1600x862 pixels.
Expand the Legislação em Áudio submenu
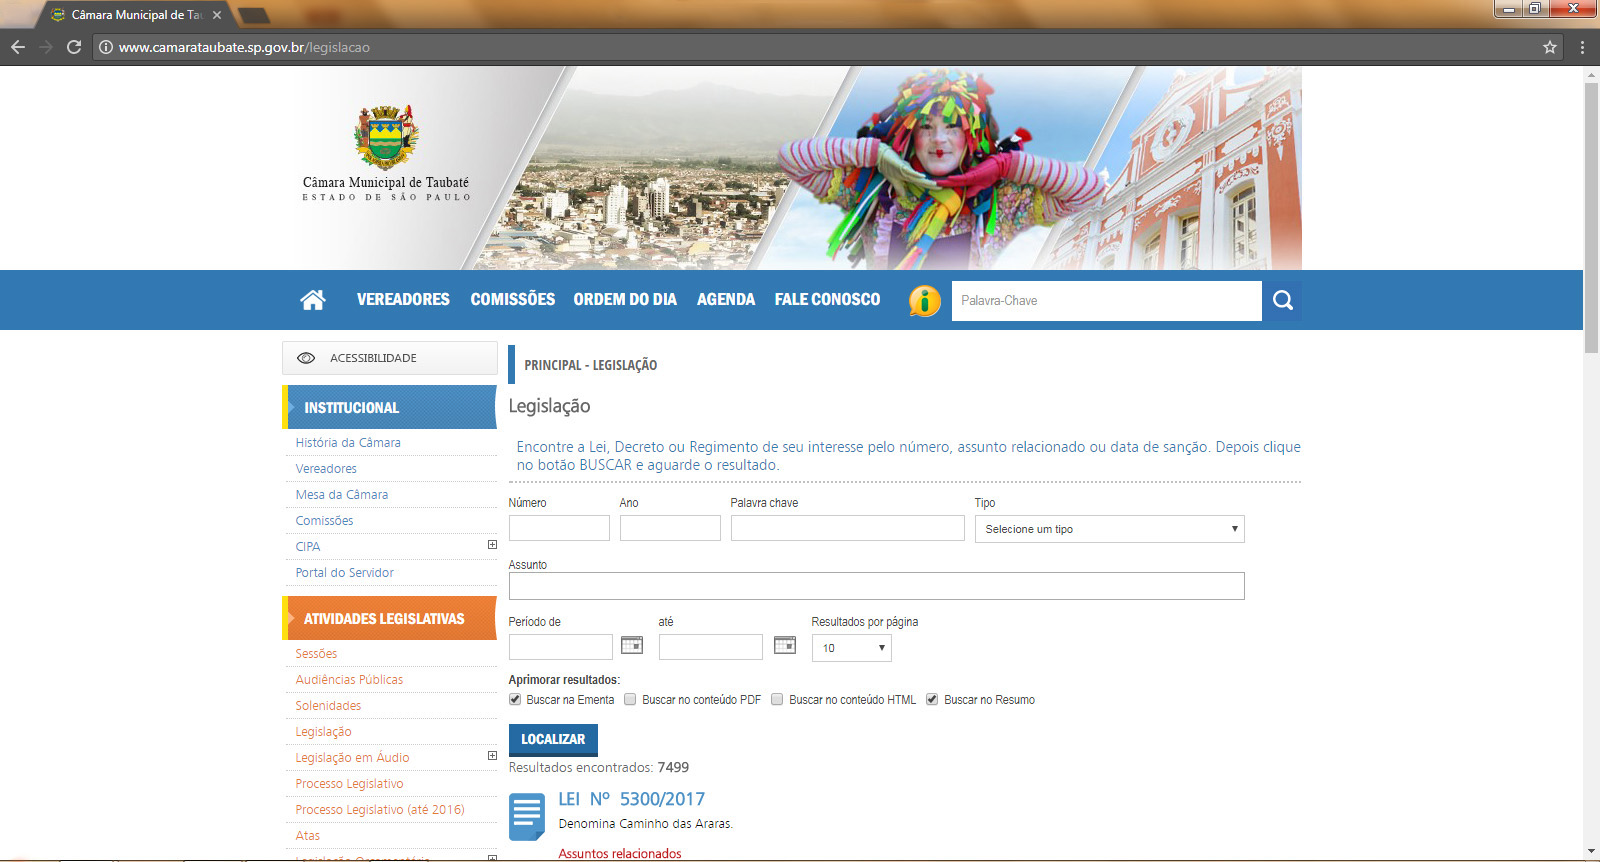492,756
